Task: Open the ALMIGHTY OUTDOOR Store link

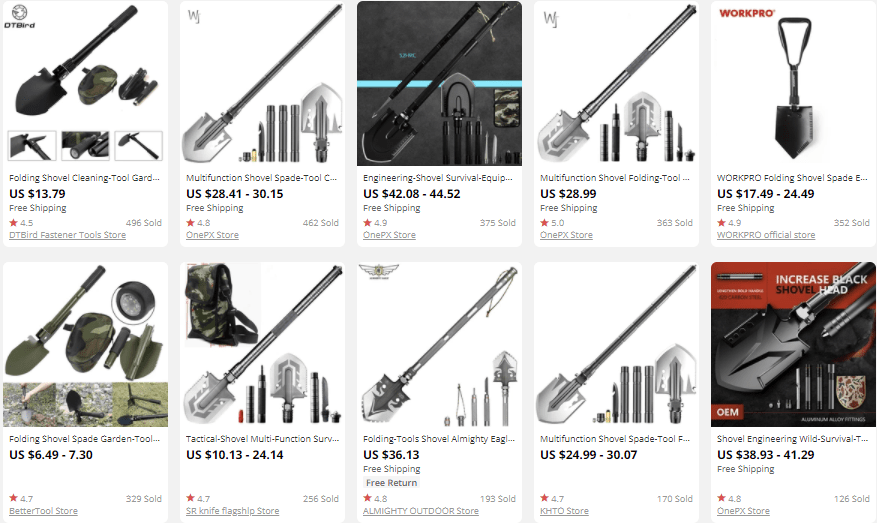Action: (421, 511)
